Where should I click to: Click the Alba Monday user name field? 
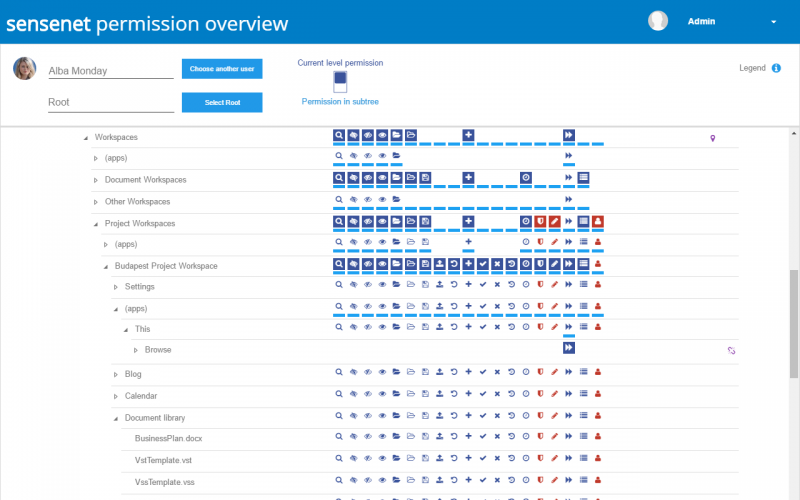point(111,71)
